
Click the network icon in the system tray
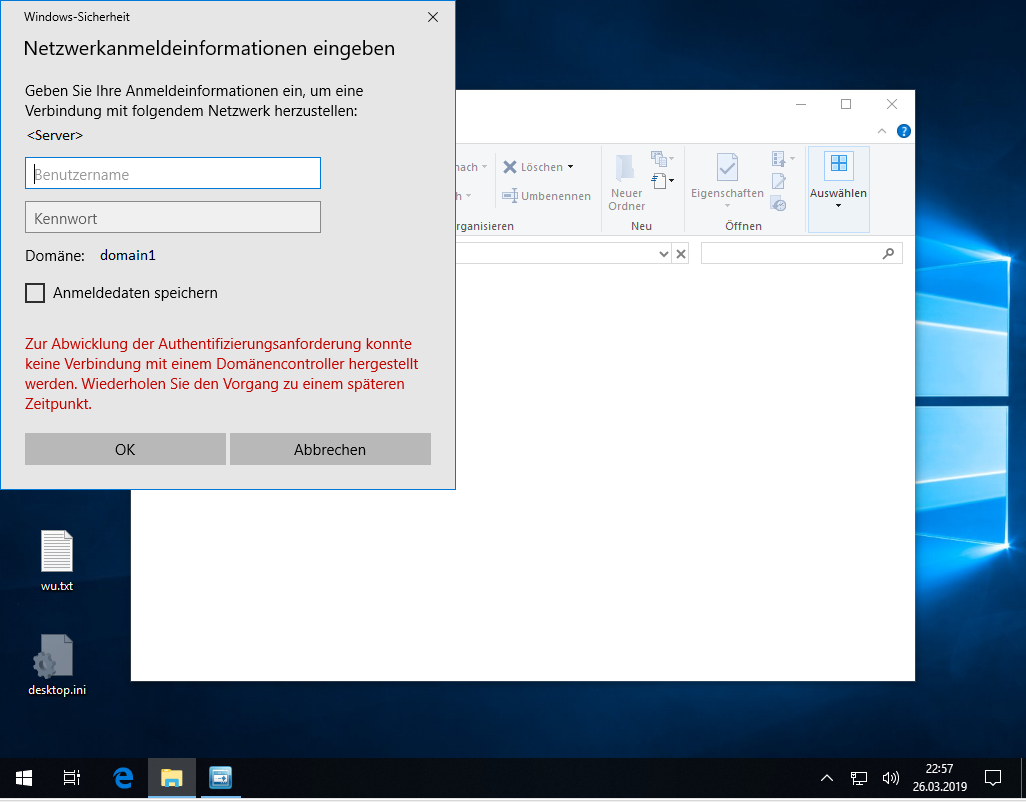[x=858, y=778]
